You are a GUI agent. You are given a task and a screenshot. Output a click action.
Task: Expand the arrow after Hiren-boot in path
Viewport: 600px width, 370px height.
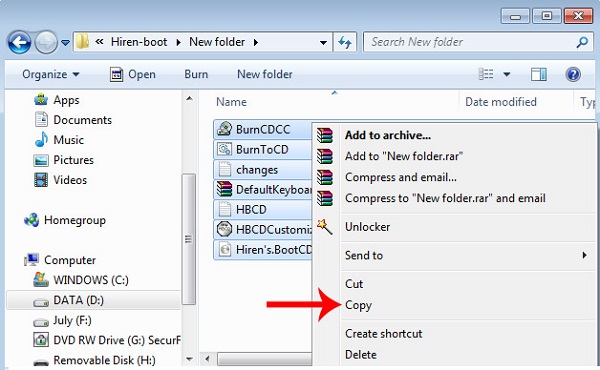tap(178, 42)
